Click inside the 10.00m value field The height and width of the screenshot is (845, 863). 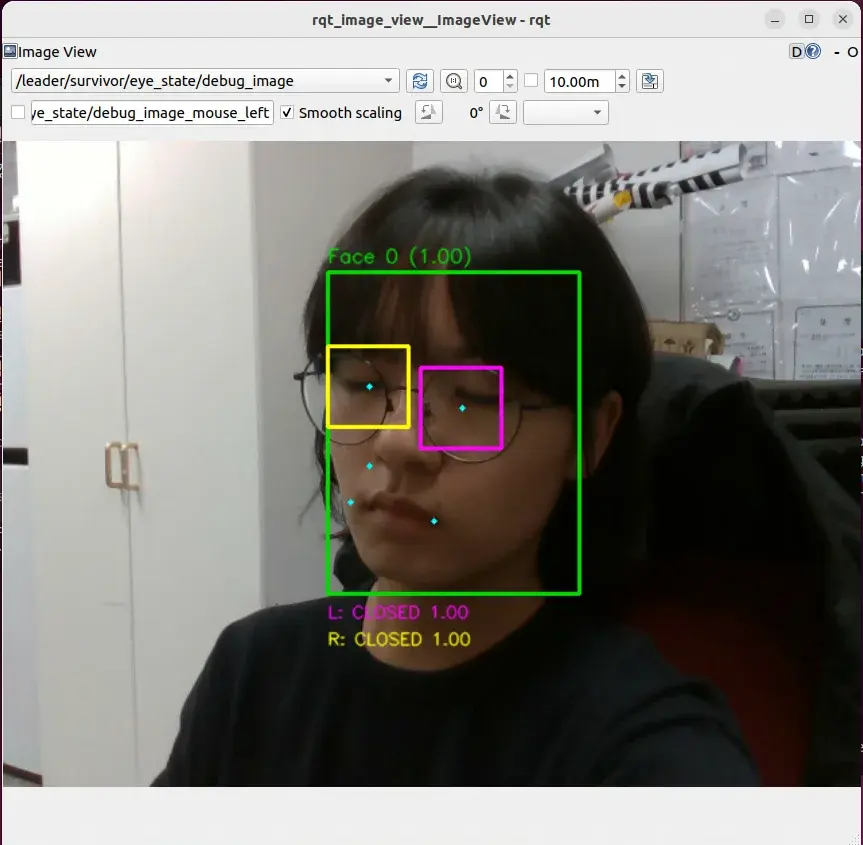point(580,81)
